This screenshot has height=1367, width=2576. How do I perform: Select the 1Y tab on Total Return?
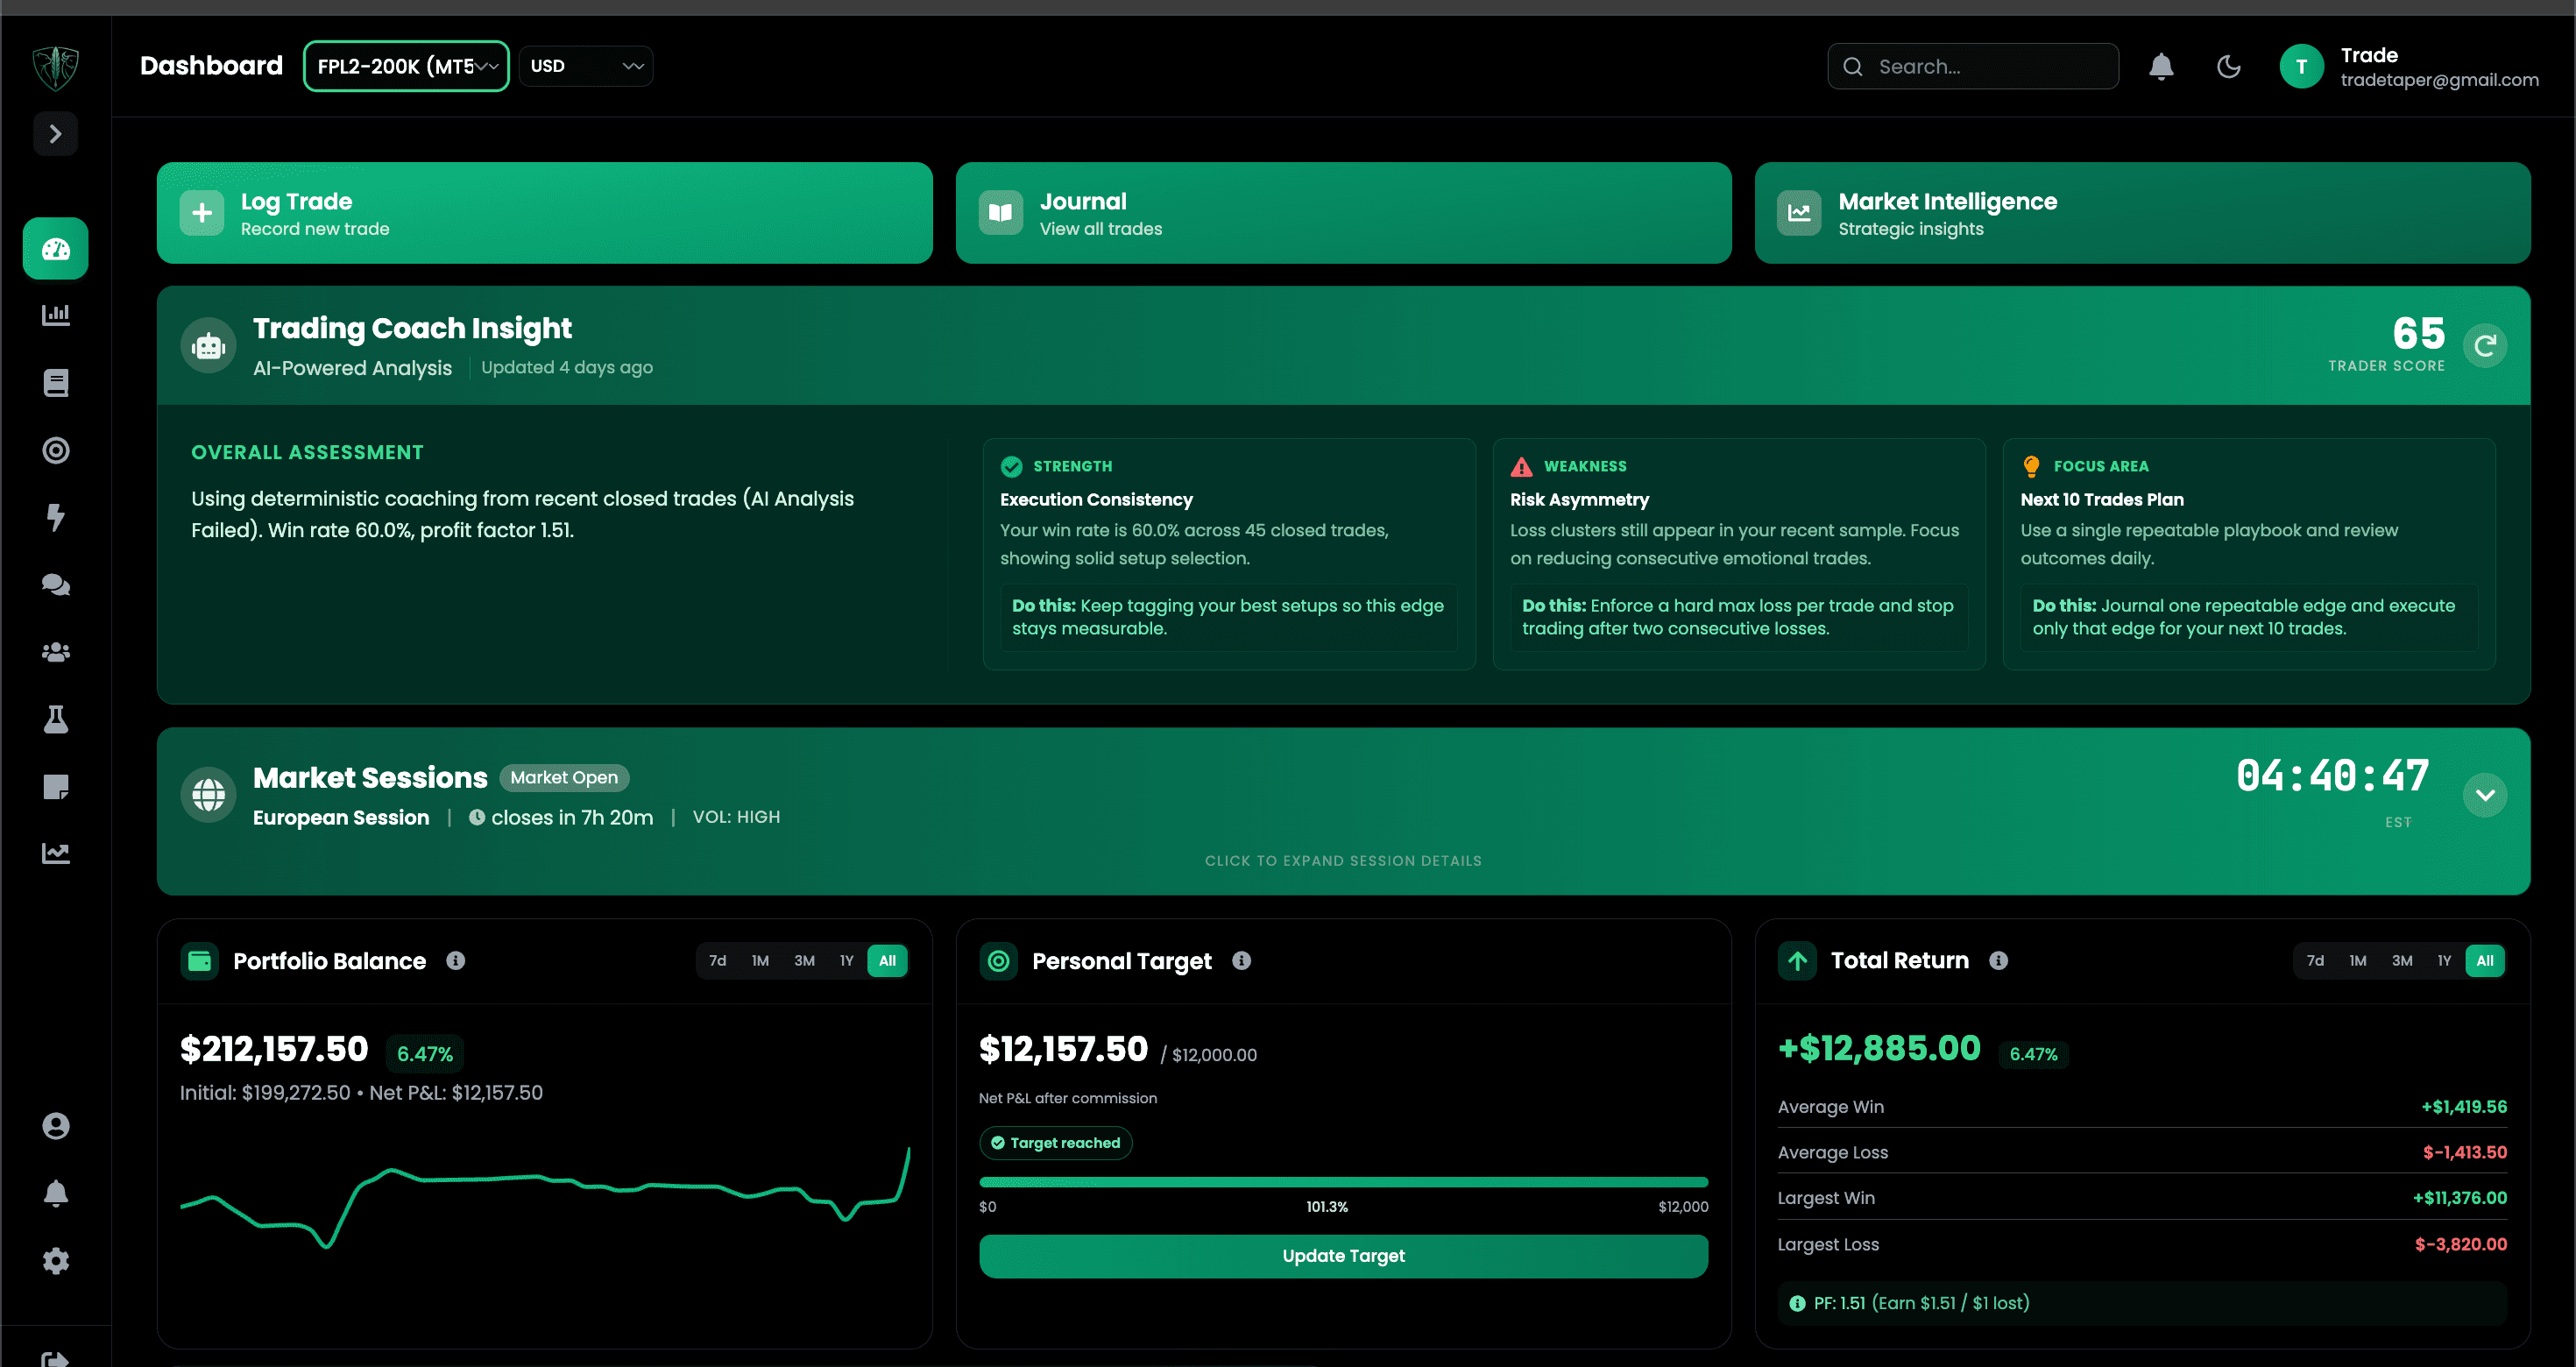[2444, 960]
